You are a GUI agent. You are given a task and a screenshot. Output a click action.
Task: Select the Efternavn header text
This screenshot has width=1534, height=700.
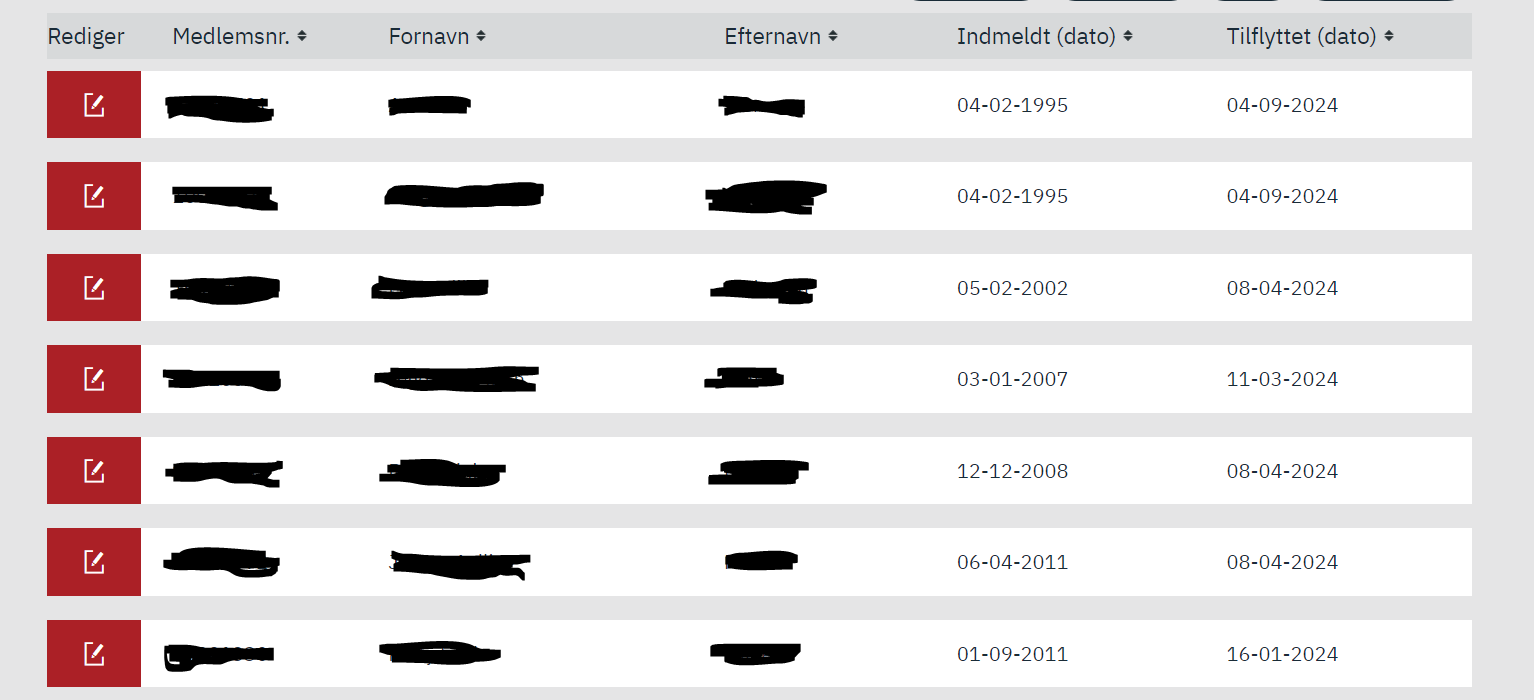coord(773,37)
